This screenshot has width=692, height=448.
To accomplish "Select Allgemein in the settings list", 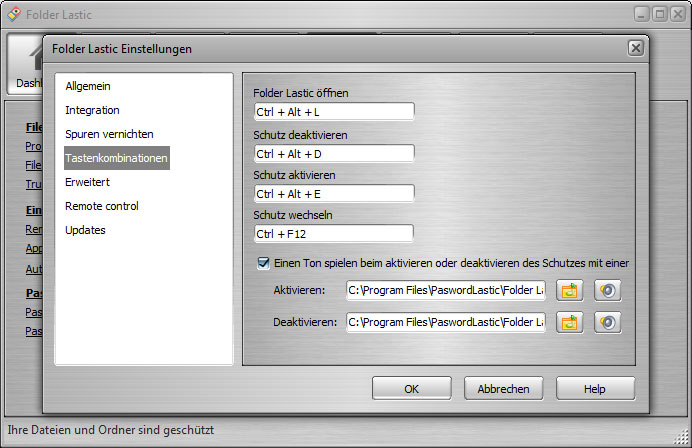I will click(x=88, y=86).
